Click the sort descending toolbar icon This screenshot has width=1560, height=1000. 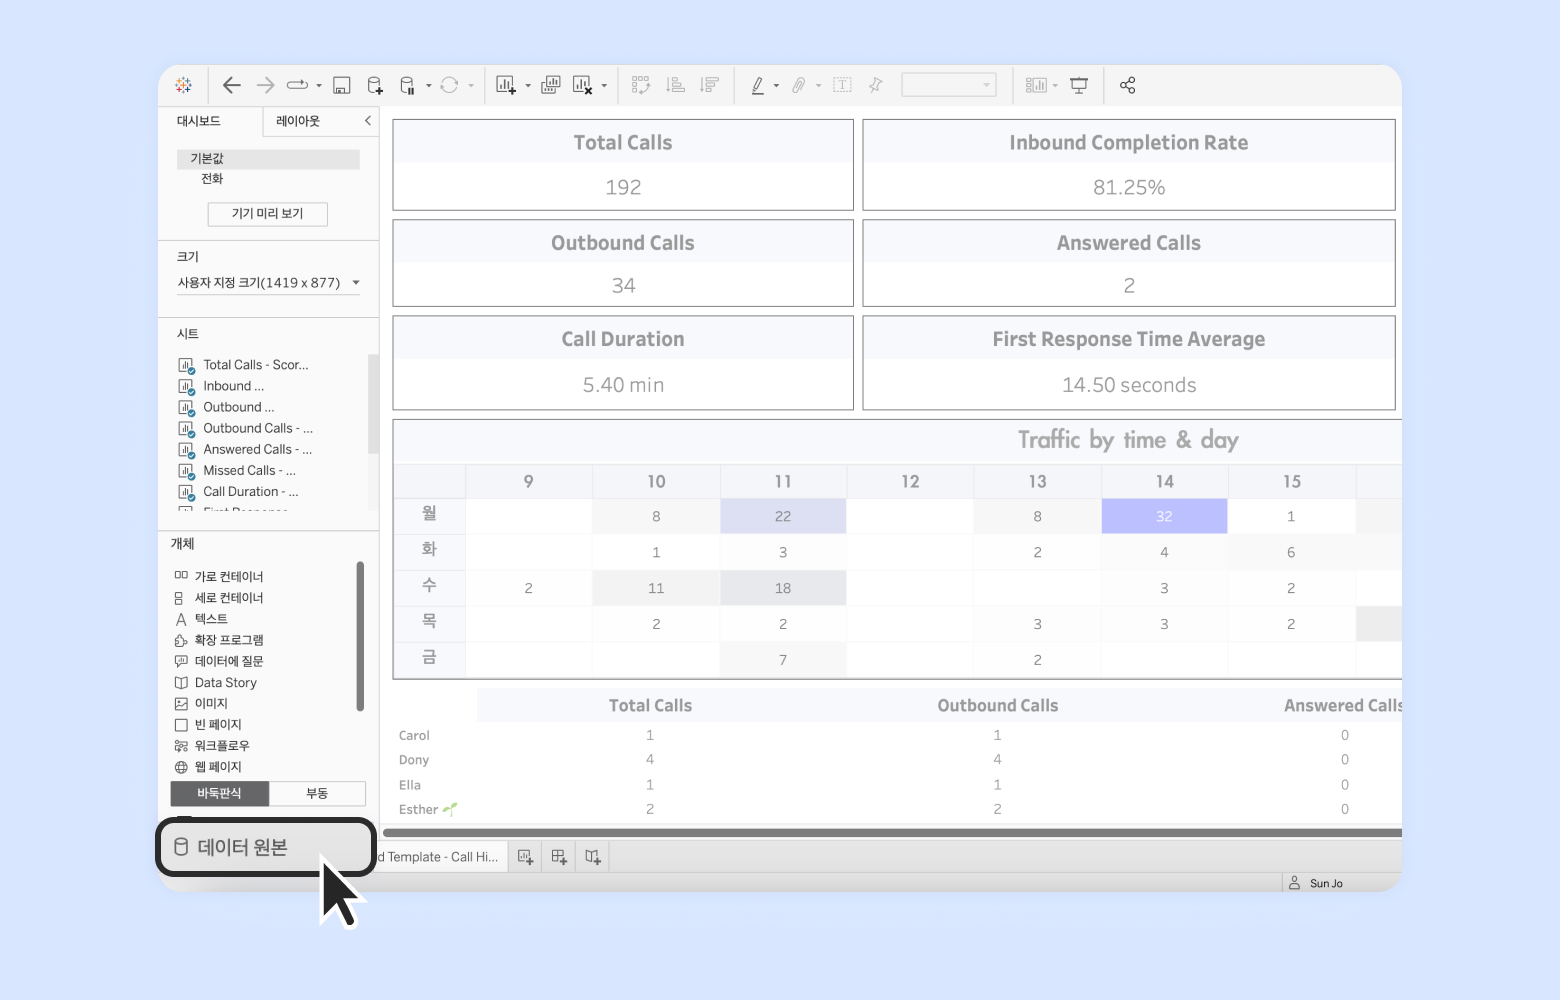[709, 85]
